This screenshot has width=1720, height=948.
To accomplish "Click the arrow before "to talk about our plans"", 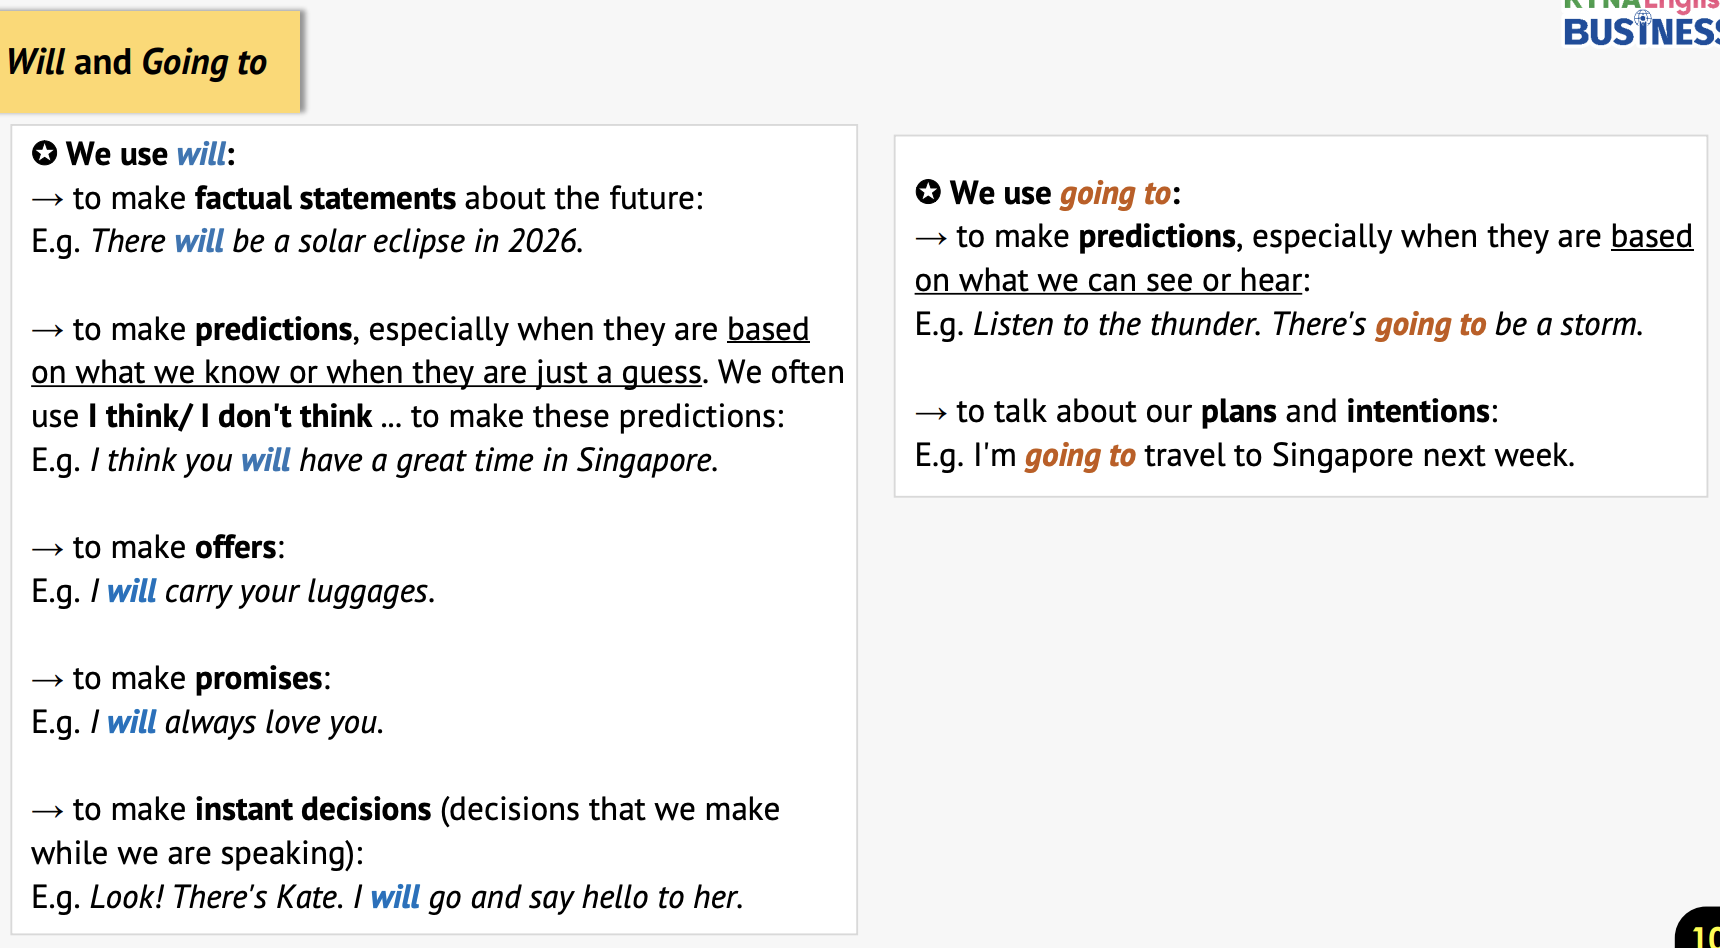I will pos(931,412).
